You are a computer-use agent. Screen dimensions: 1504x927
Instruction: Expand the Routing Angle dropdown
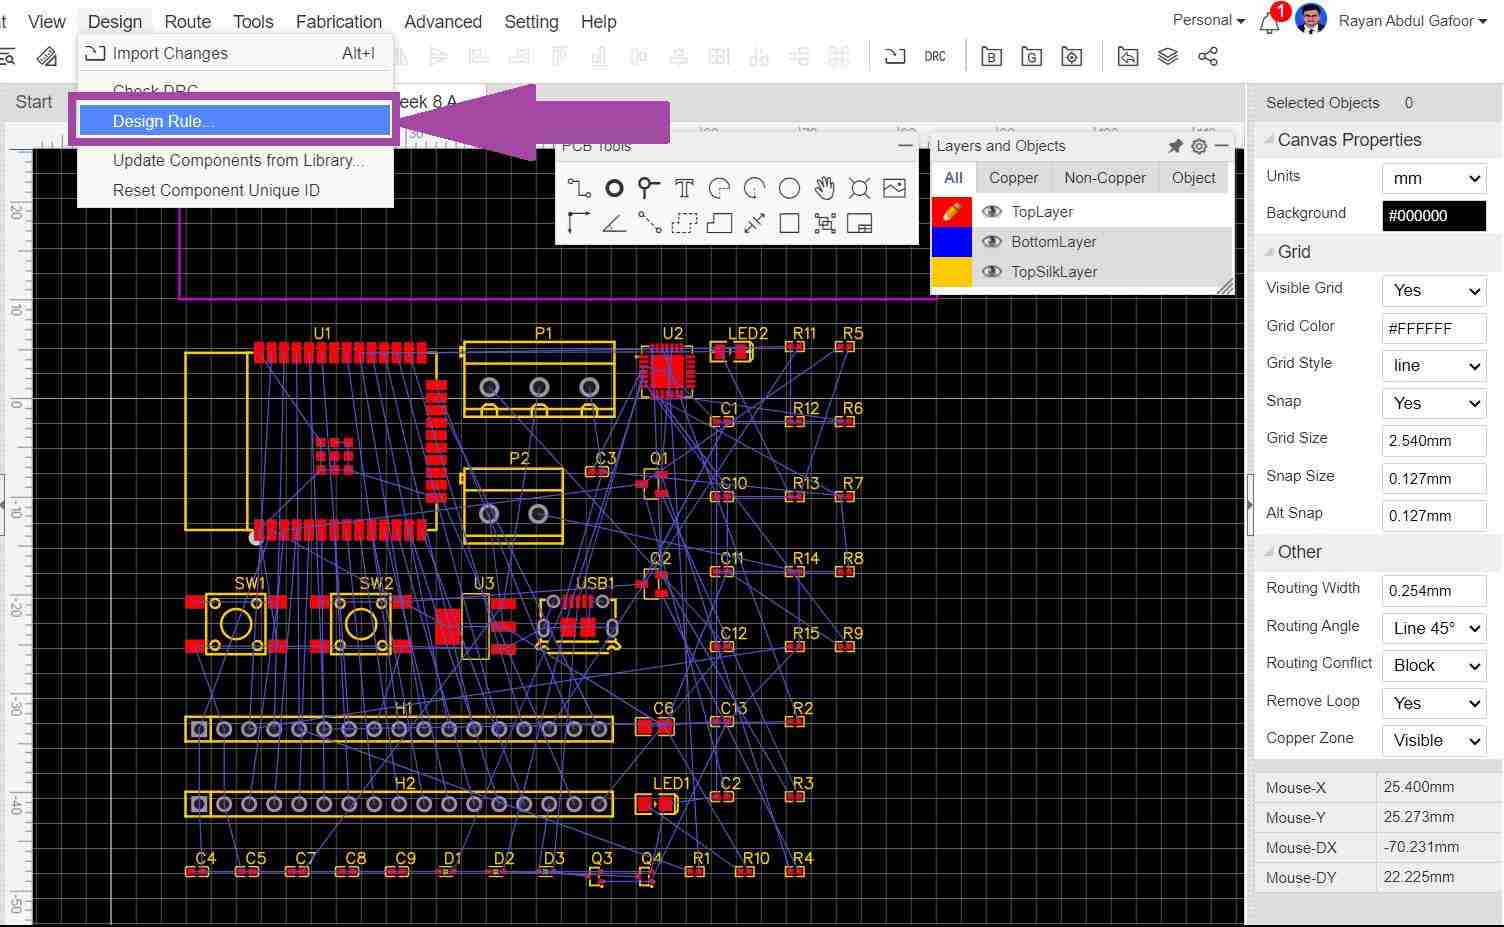click(x=1433, y=628)
